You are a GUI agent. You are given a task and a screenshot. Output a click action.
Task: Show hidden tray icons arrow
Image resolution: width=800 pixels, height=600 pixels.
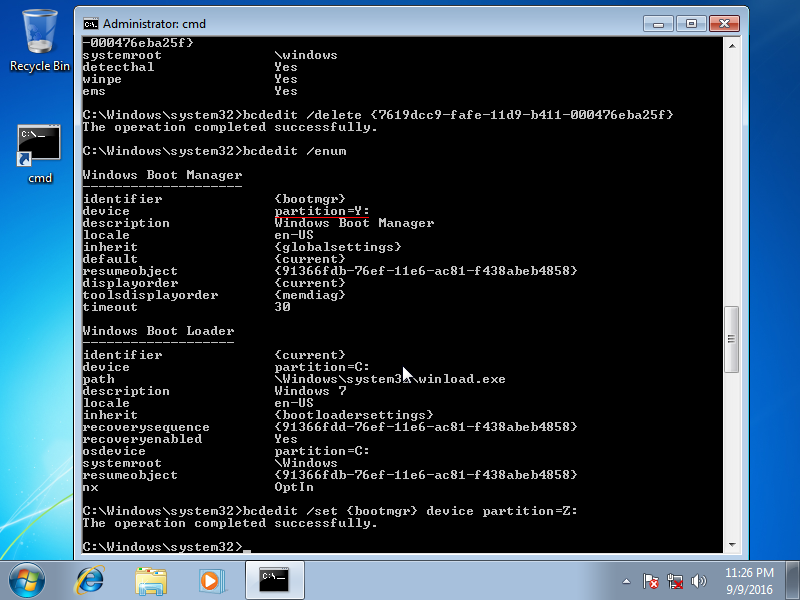pos(627,581)
